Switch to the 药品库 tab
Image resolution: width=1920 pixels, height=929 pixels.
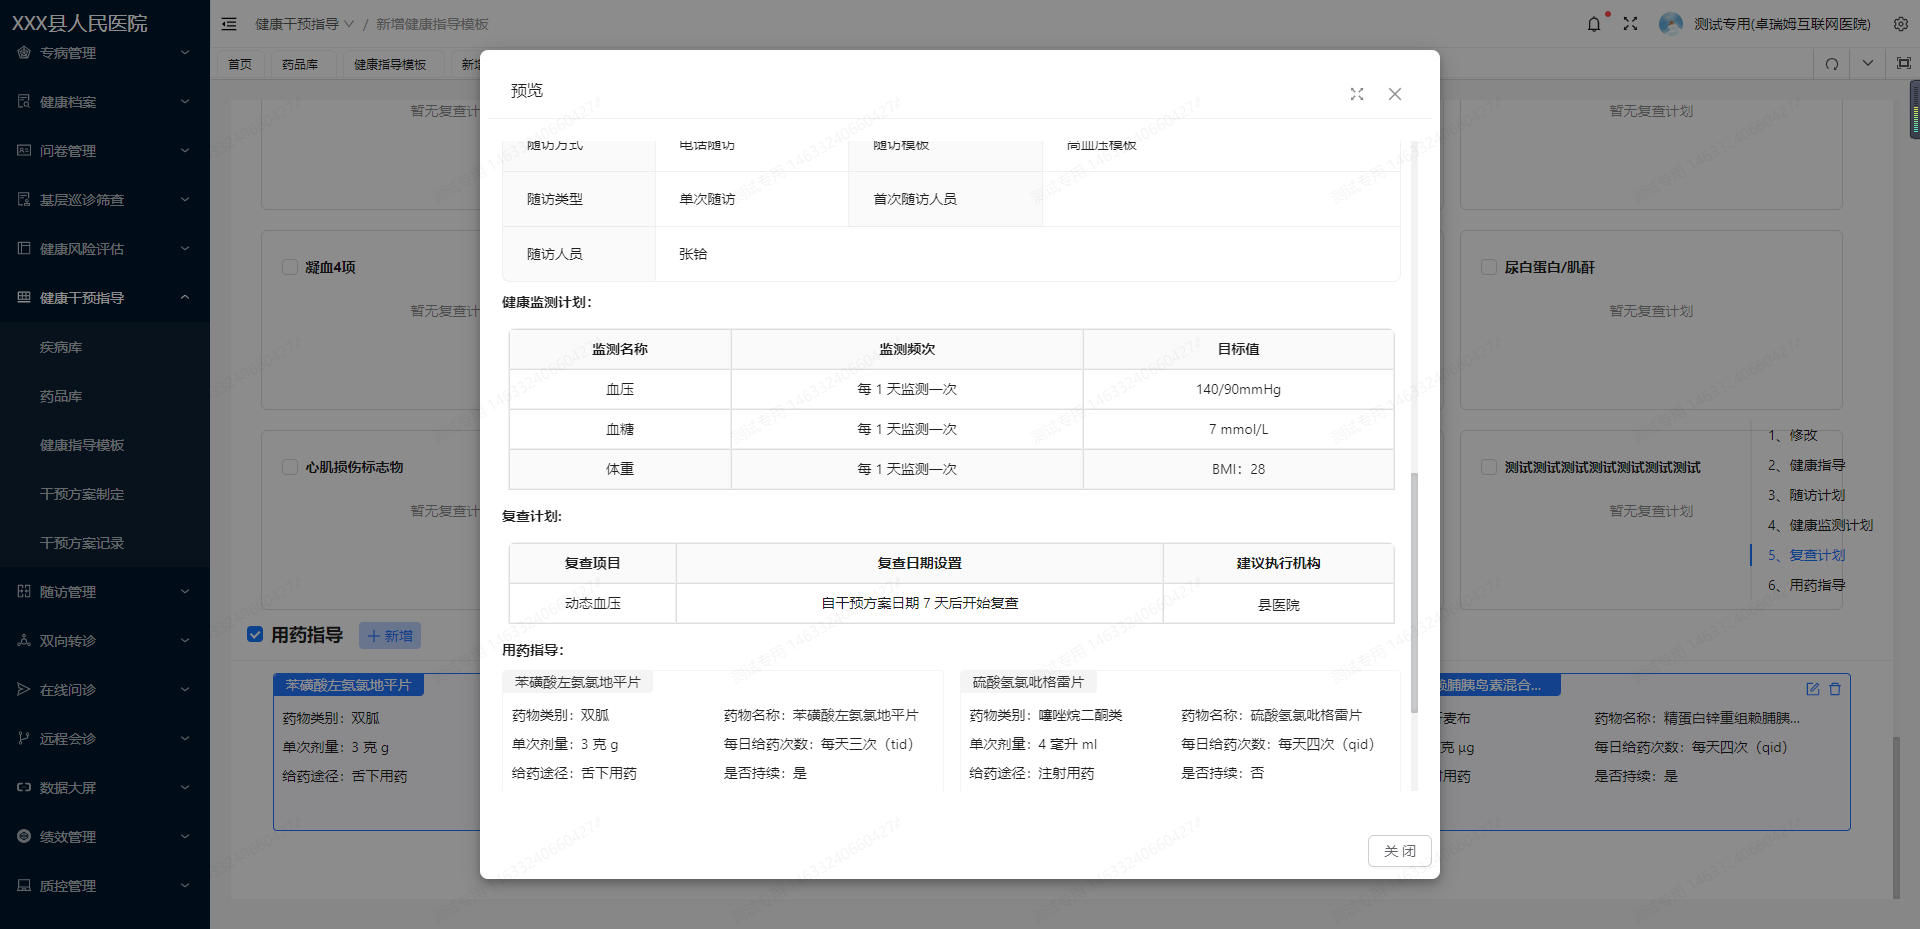[x=302, y=63]
